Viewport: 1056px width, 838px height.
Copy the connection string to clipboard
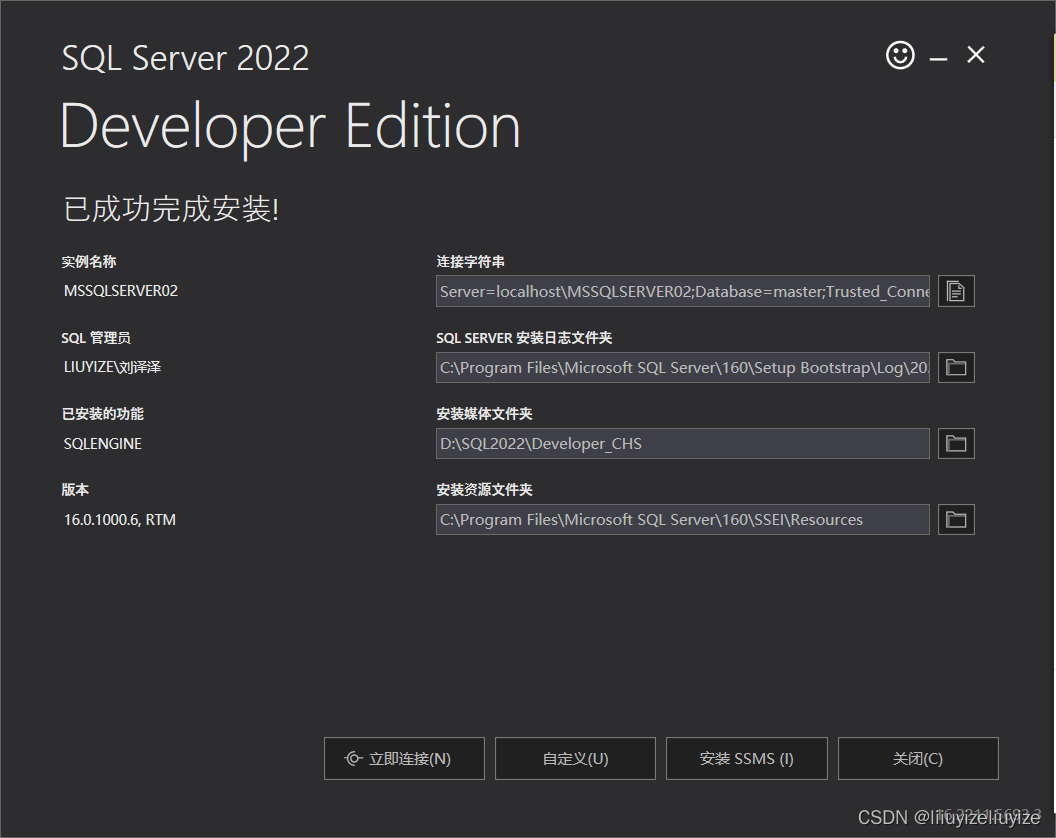[956, 291]
